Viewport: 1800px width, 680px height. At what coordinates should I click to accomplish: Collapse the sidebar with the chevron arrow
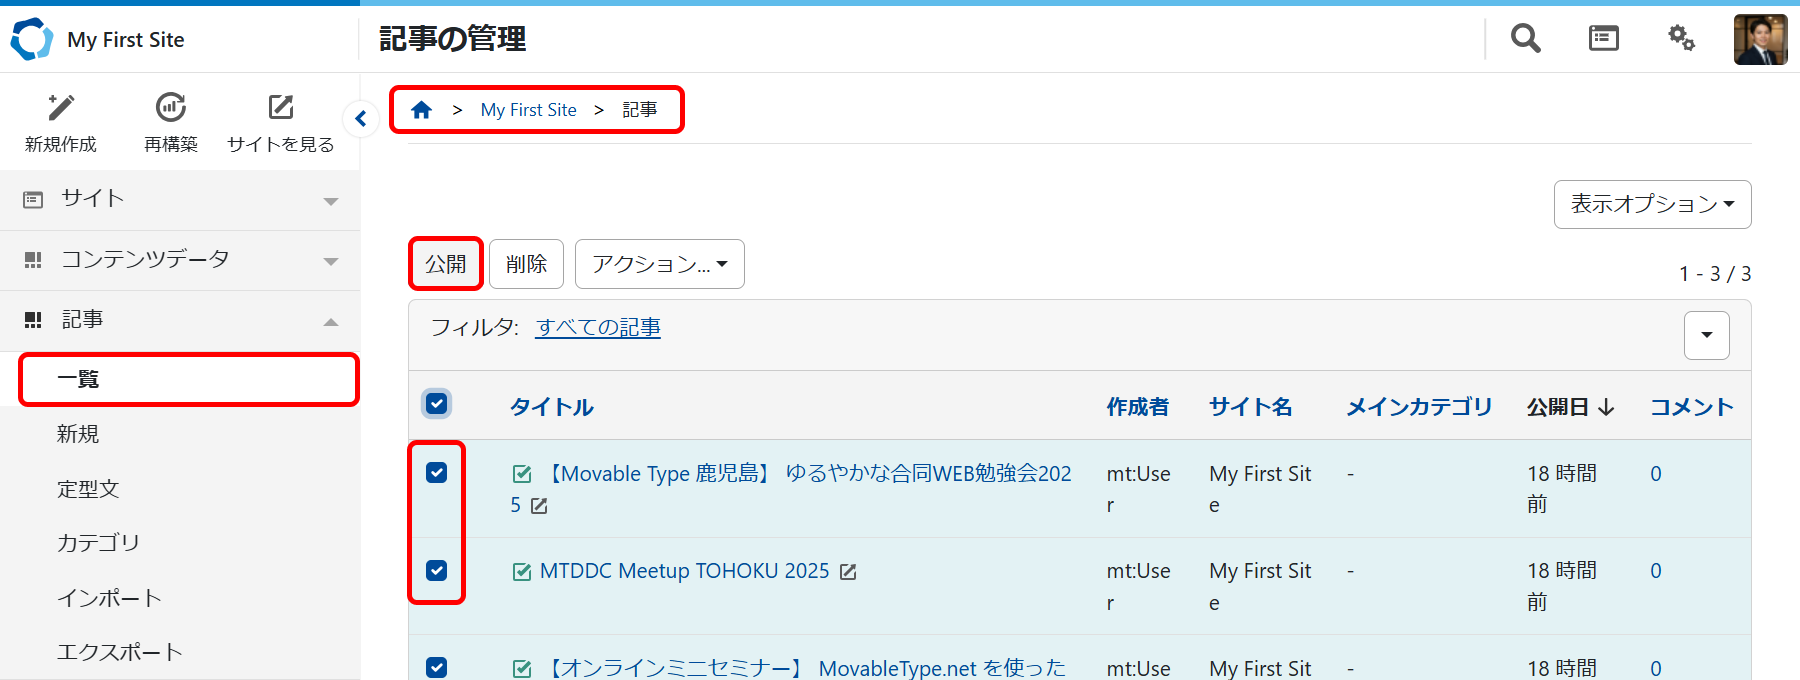[x=361, y=119]
